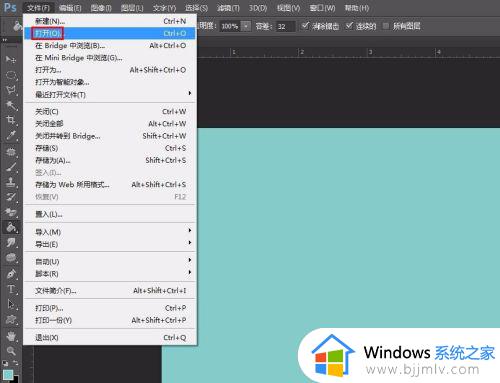Click the foreground color swatch
500x383 pixels.
7,375
